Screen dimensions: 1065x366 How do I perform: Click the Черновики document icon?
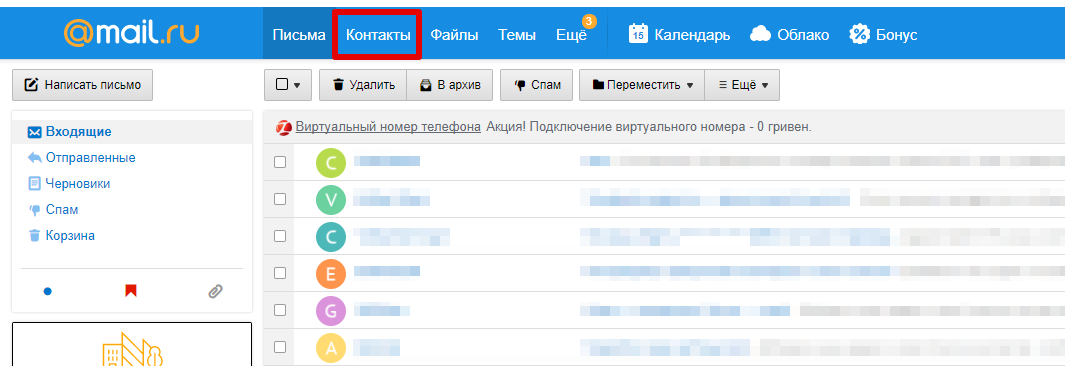(35, 183)
